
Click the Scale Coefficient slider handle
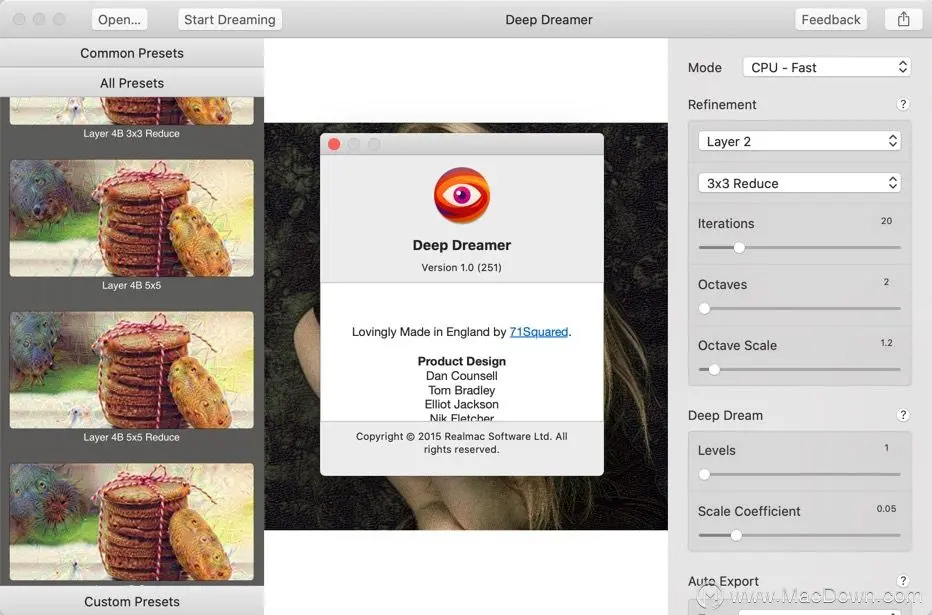click(736, 535)
